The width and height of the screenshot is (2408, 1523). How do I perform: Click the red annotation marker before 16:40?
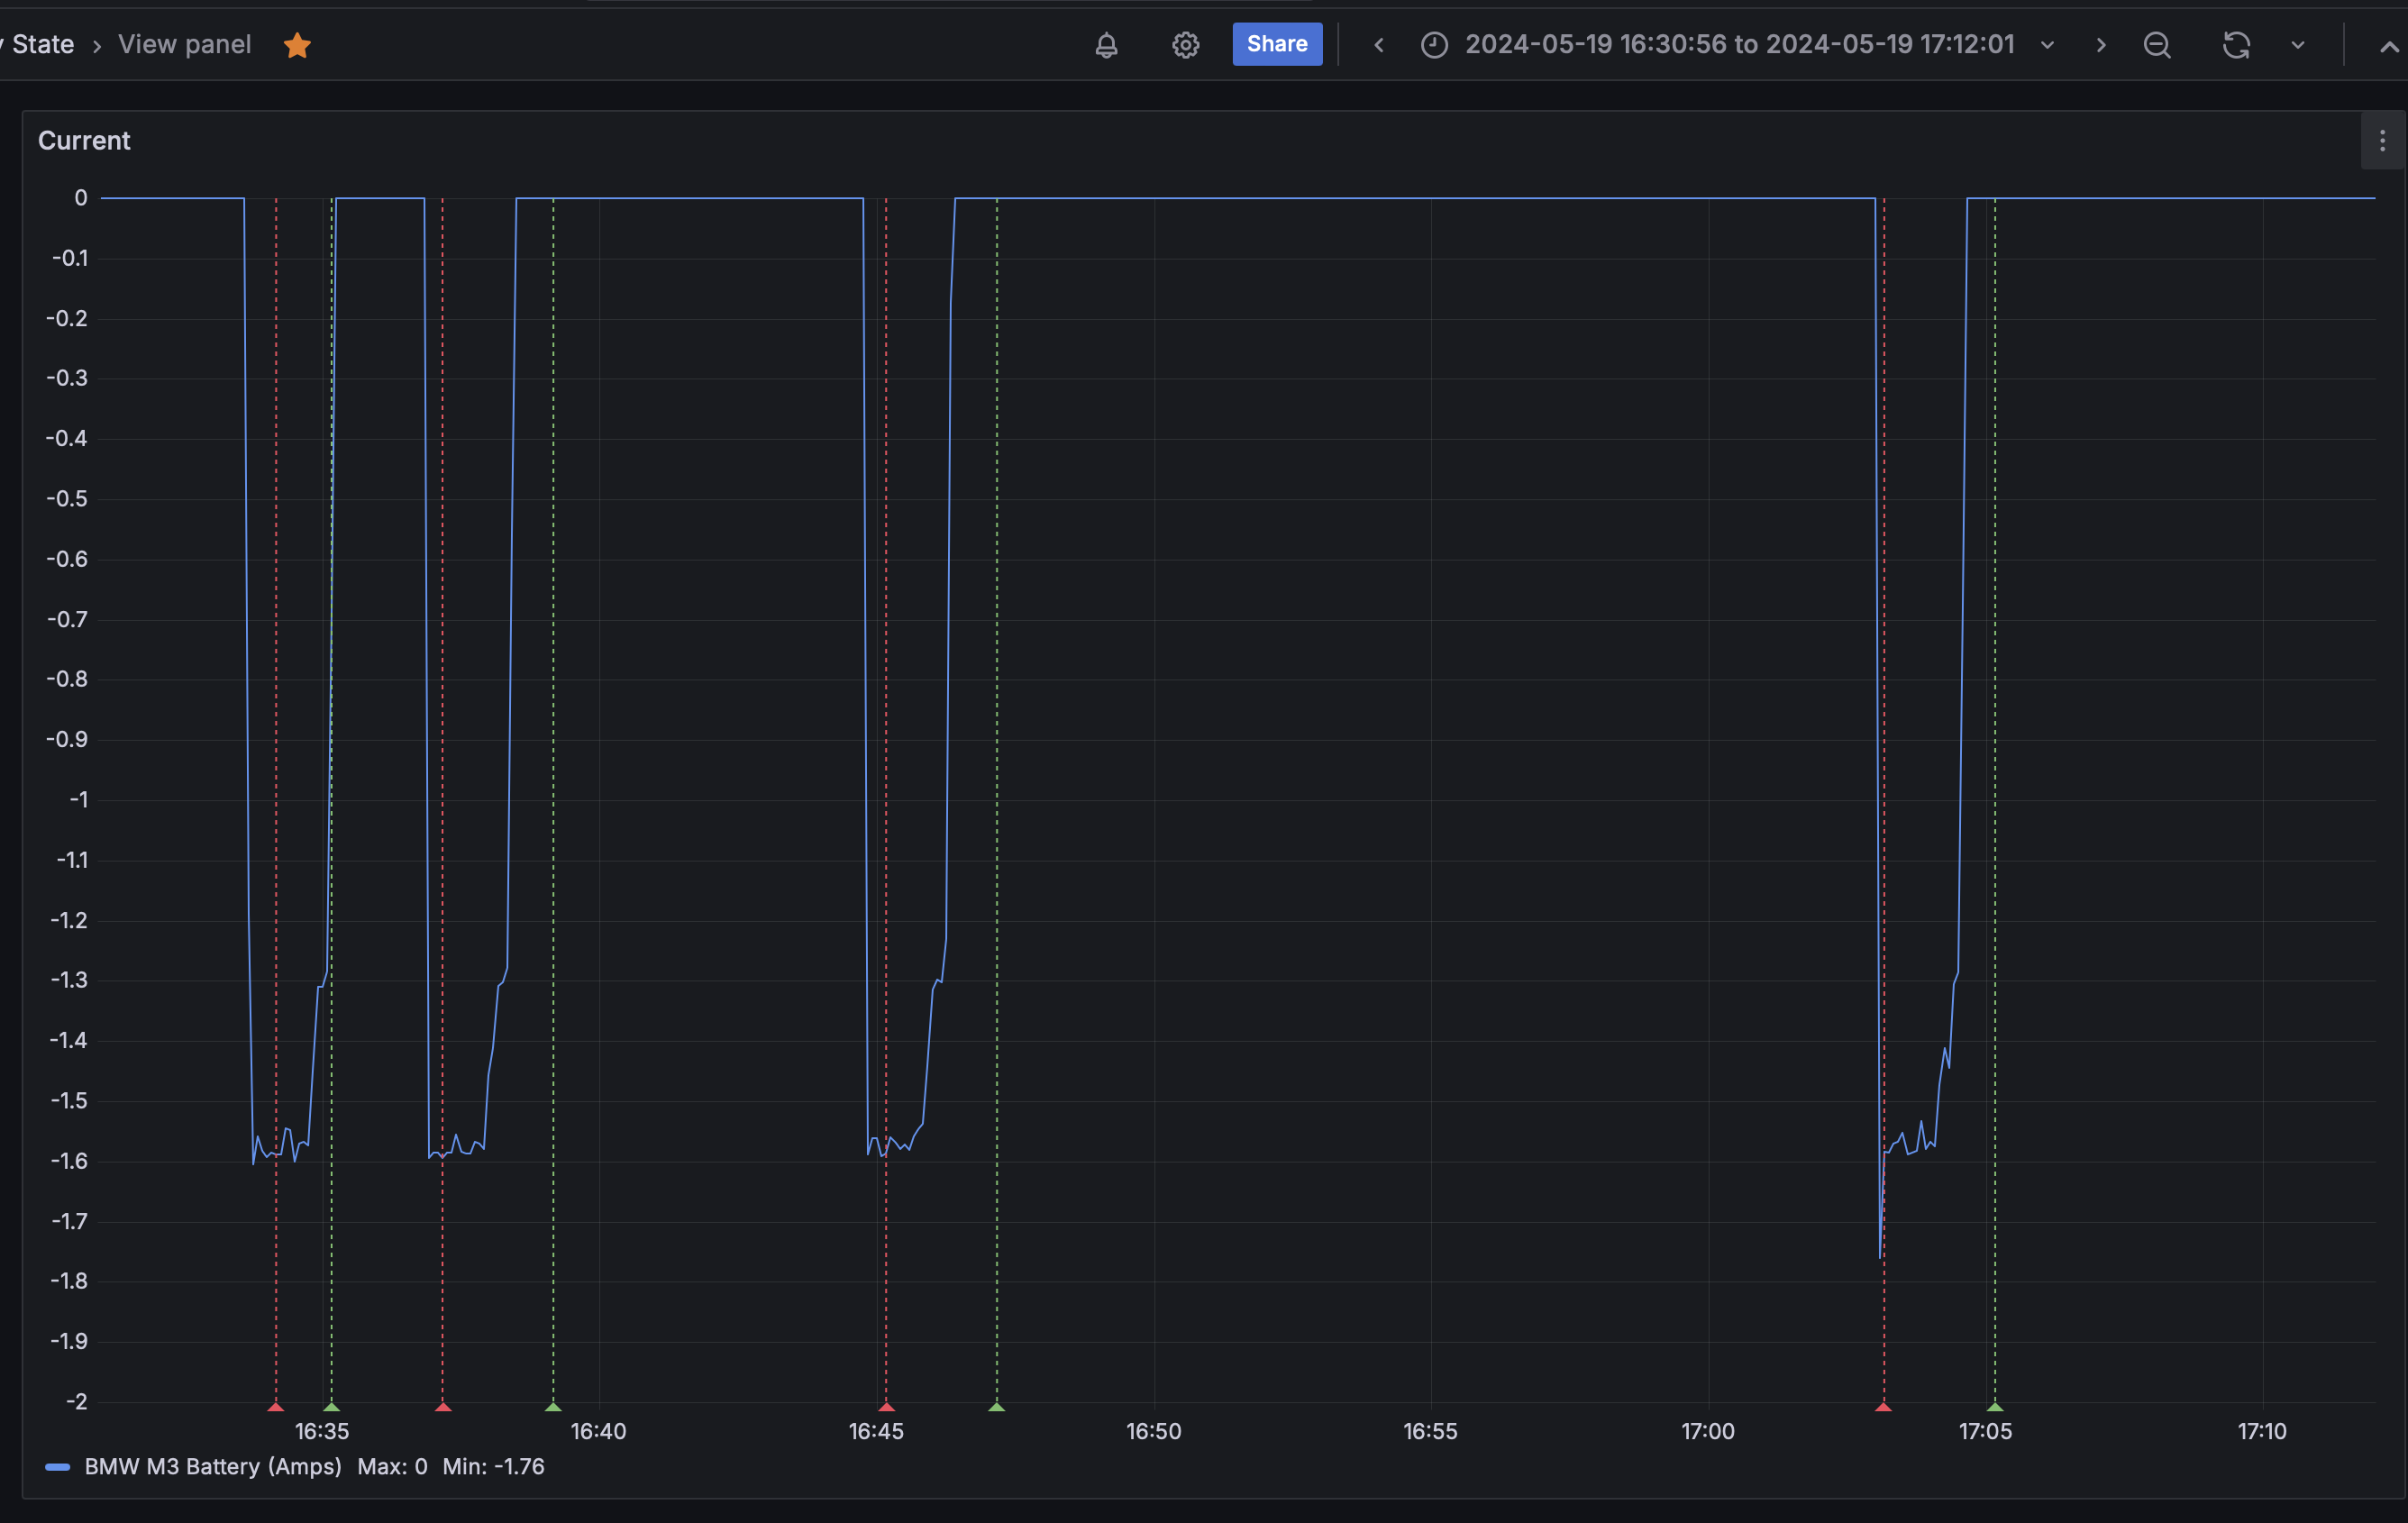443,1406
